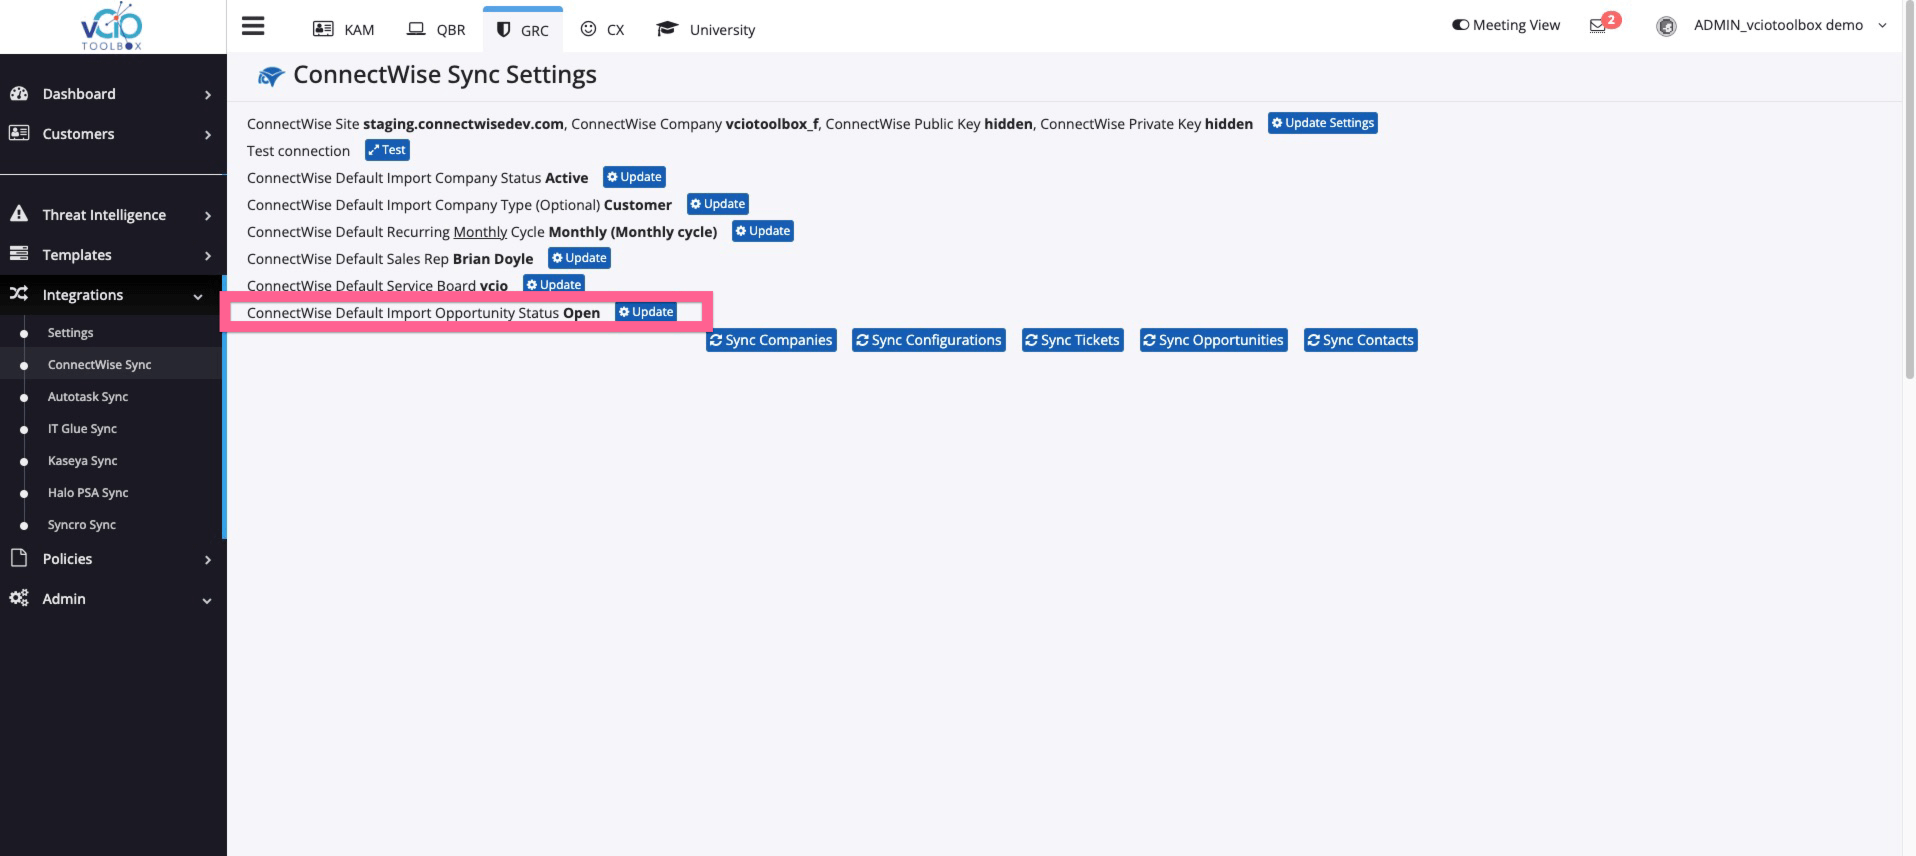Update the Default Service Board

pyautogui.click(x=554, y=284)
